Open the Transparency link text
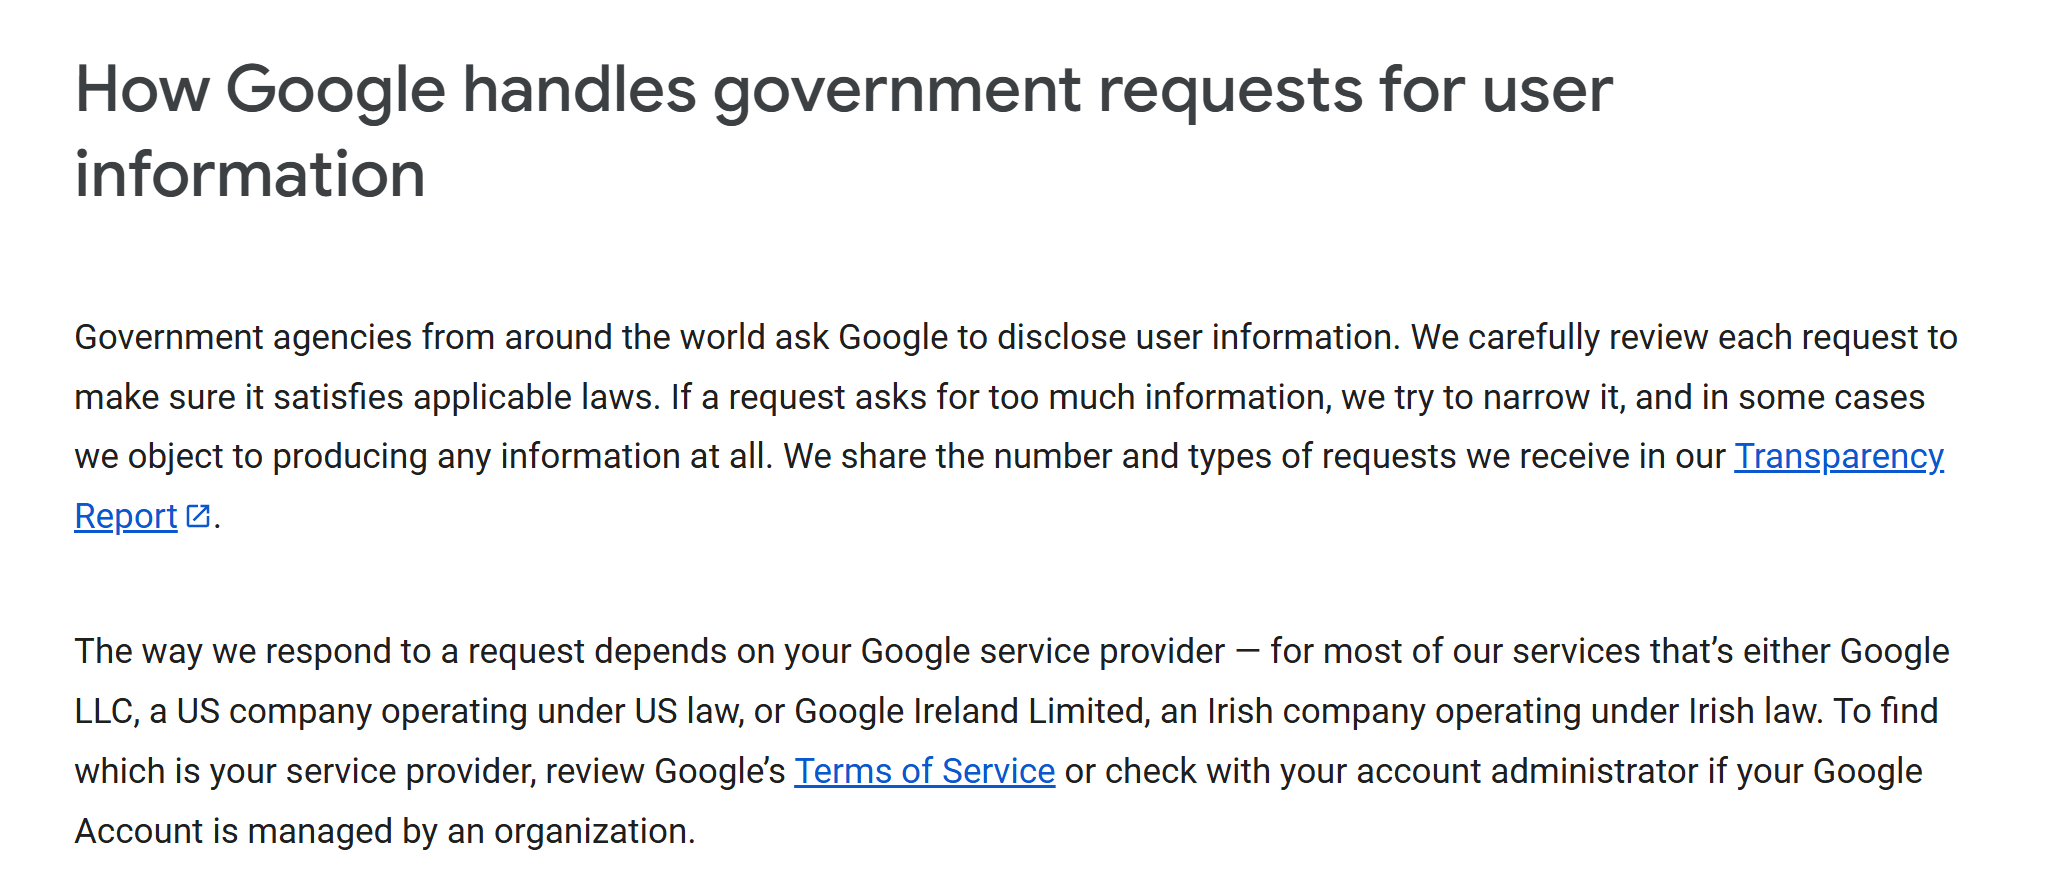Viewport: 2070px width, 895px height. [1838, 456]
